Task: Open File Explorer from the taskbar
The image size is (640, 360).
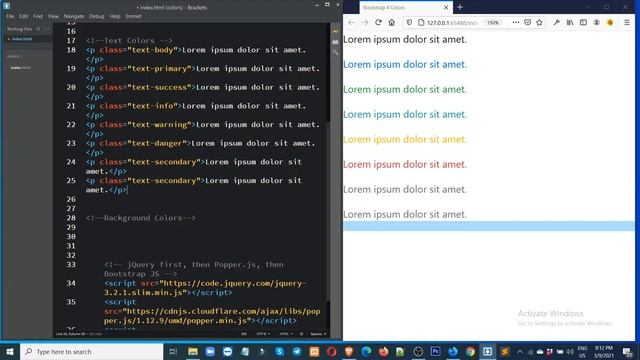Action: [193, 351]
